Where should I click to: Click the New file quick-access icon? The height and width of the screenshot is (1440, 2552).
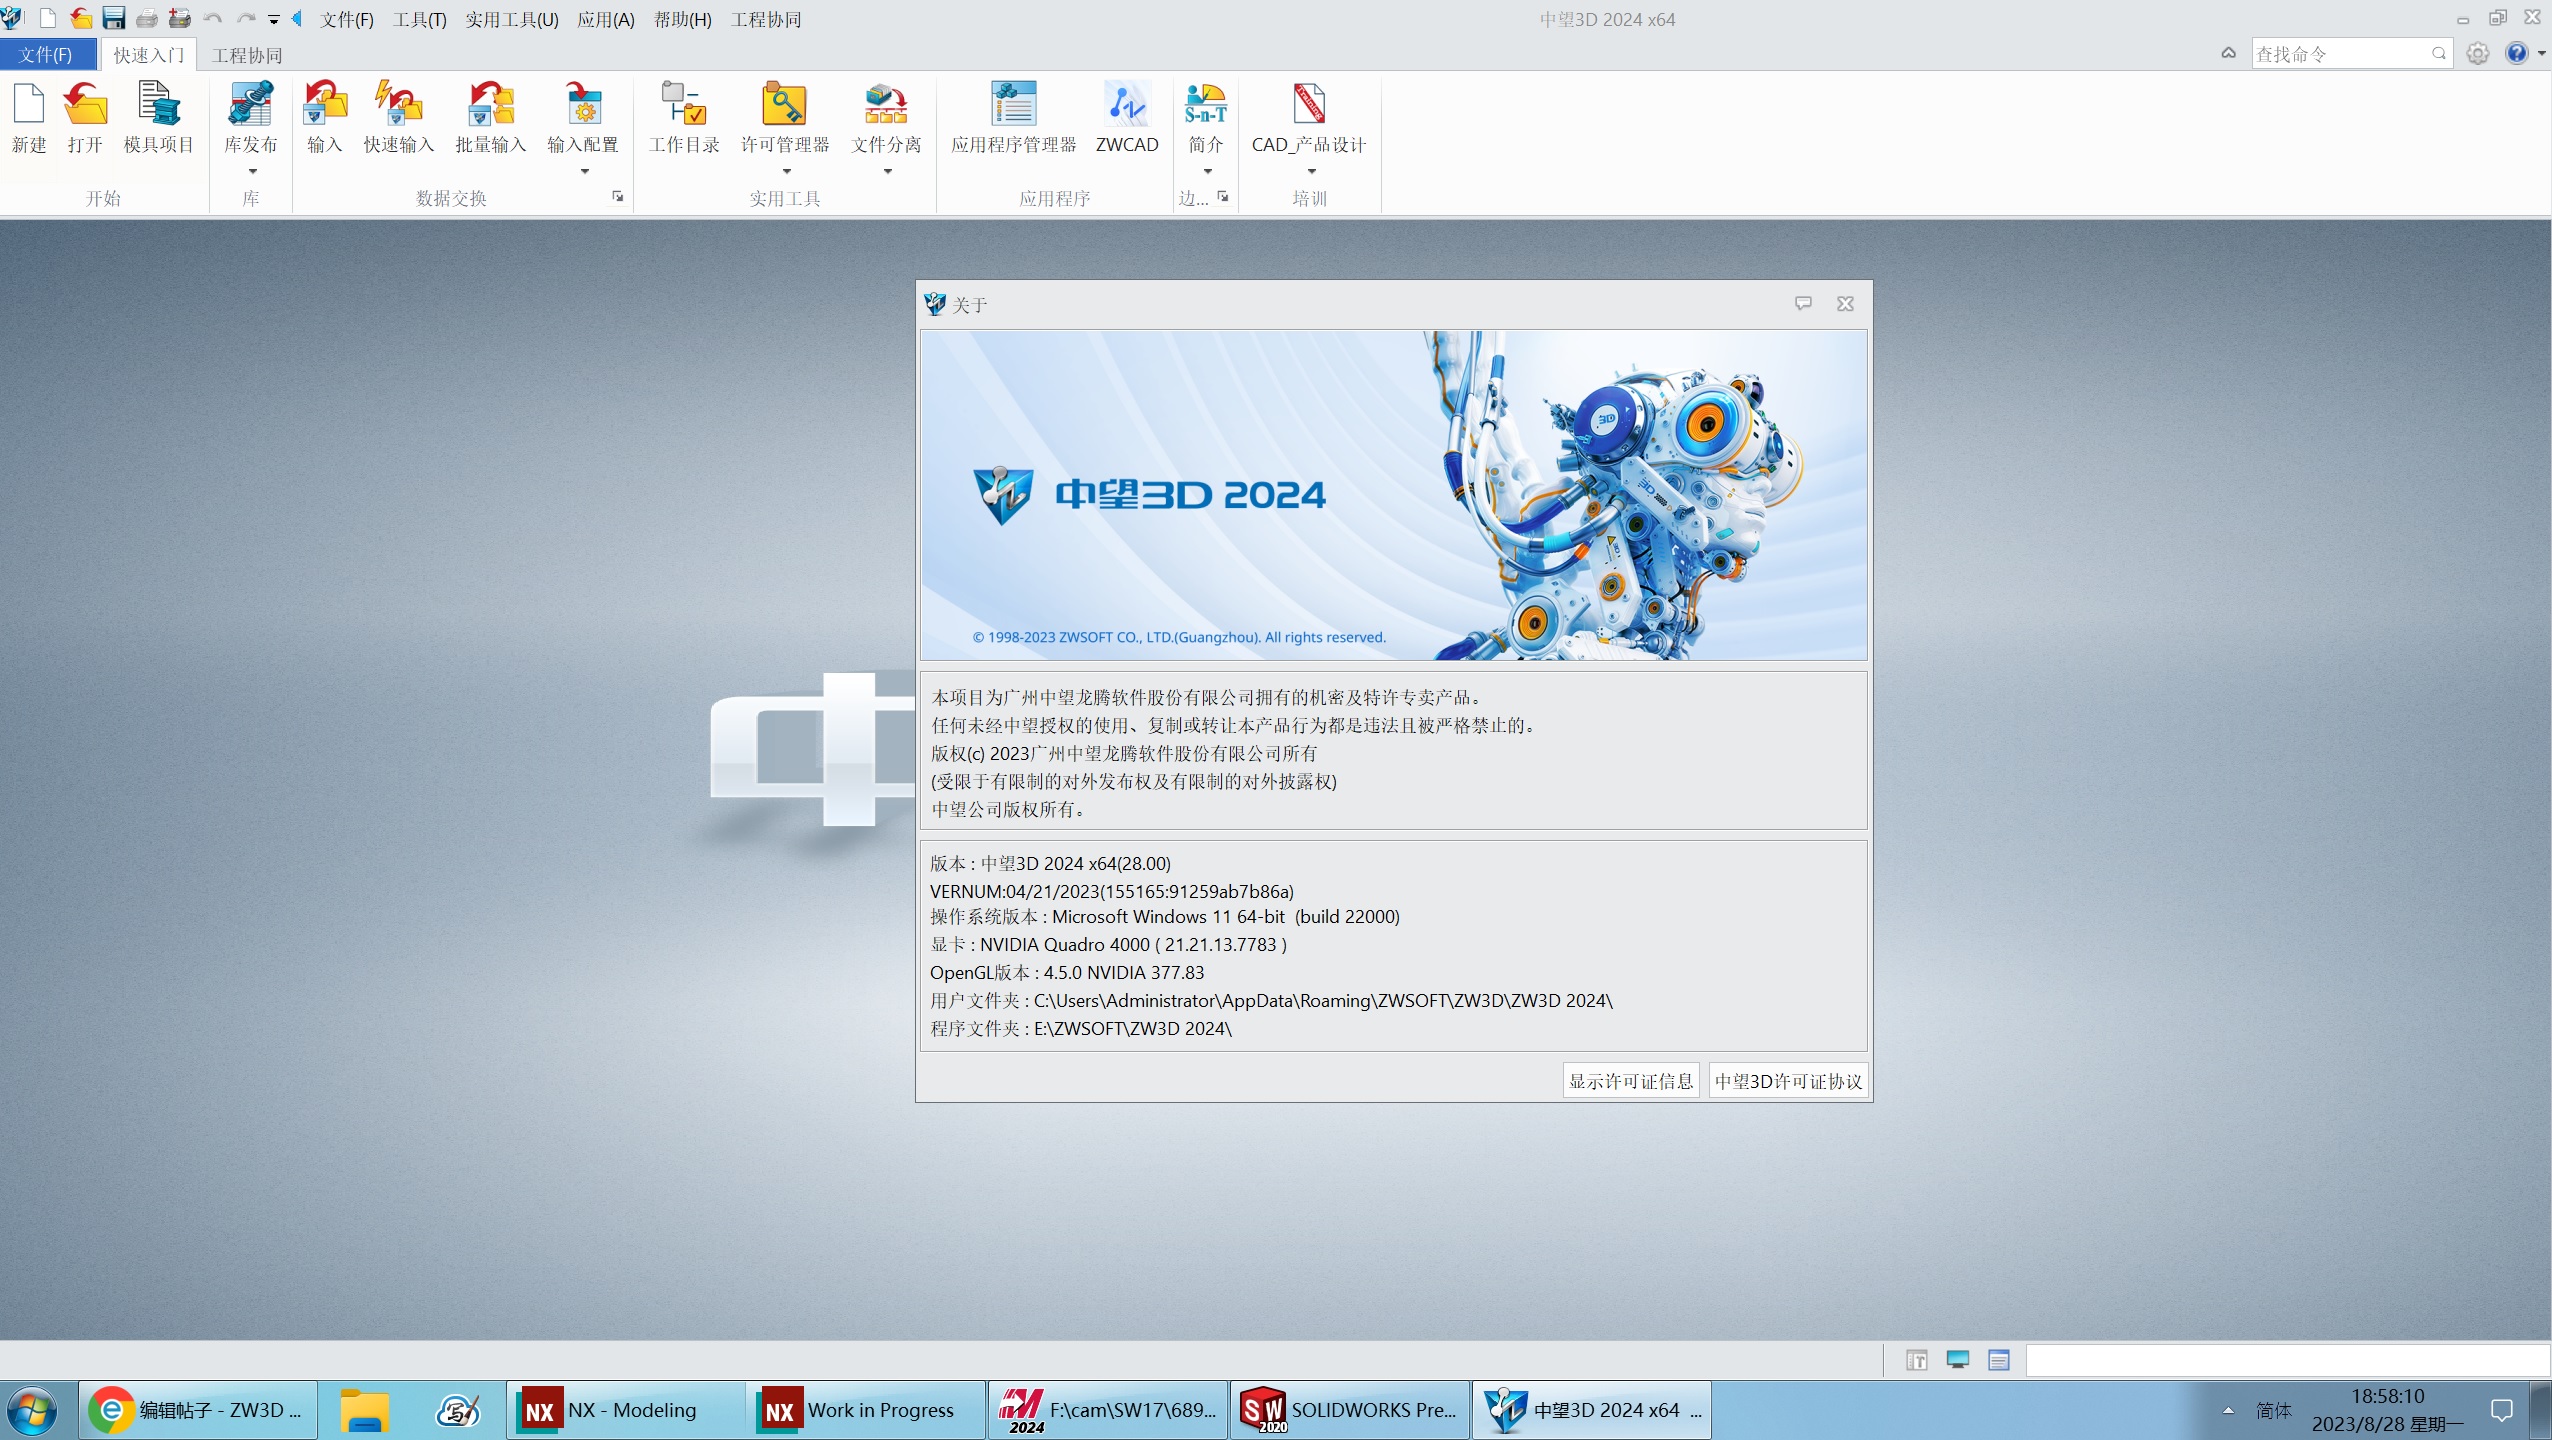47,18
